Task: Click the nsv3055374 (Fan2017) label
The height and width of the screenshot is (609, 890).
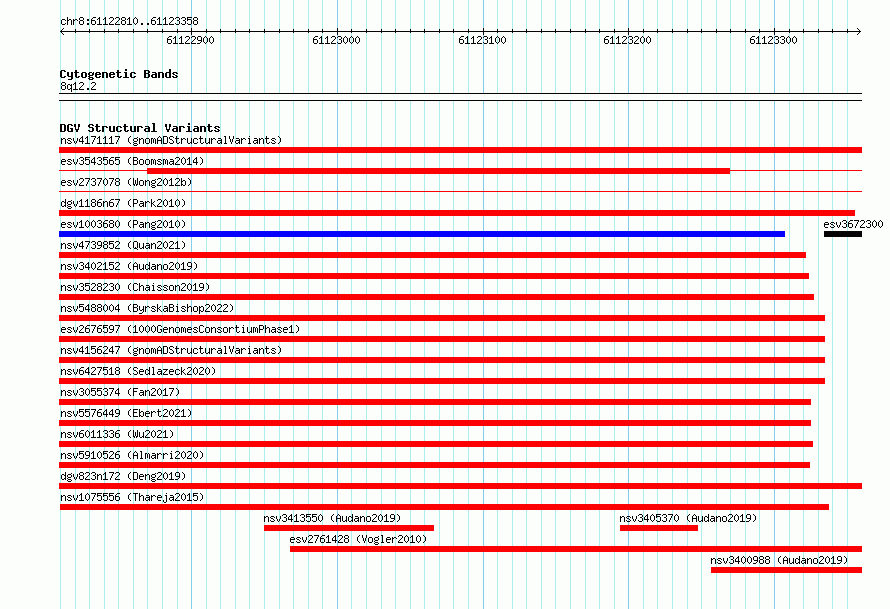Action: (x=120, y=392)
